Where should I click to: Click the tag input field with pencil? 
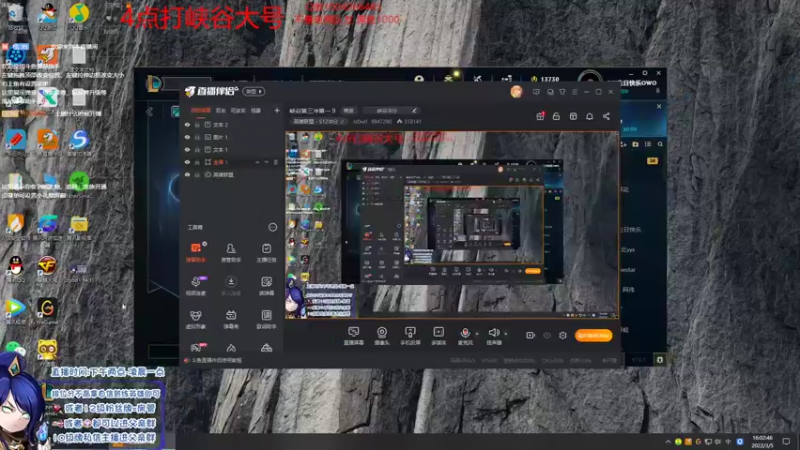point(391,110)
